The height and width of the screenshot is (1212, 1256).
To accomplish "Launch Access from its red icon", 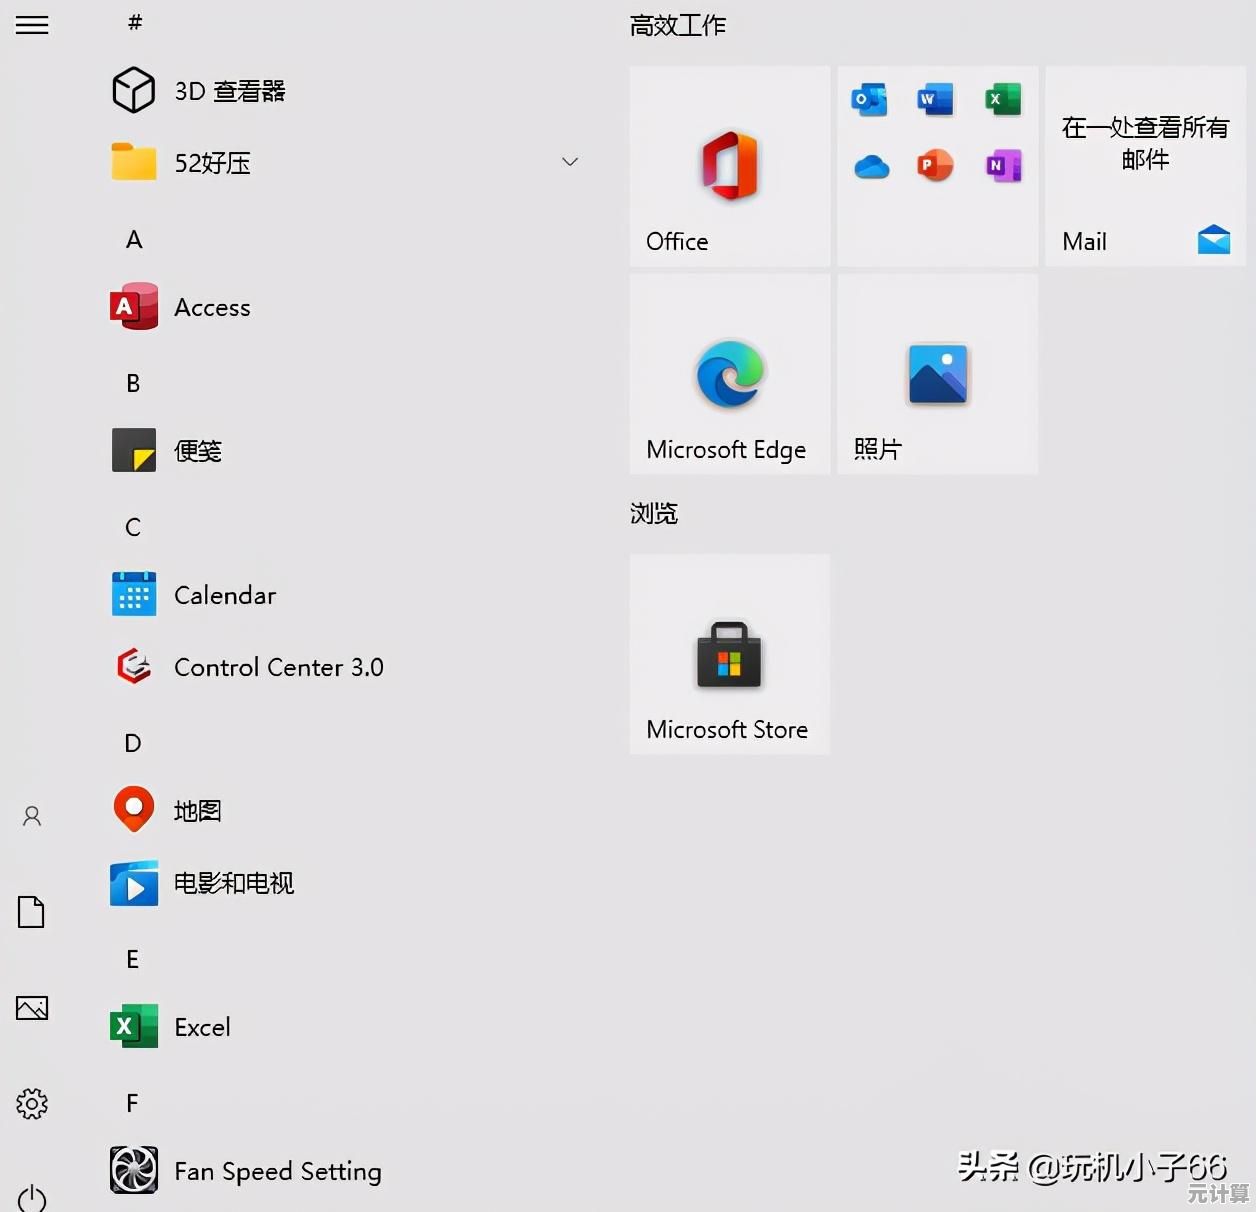I will [134, 306].
